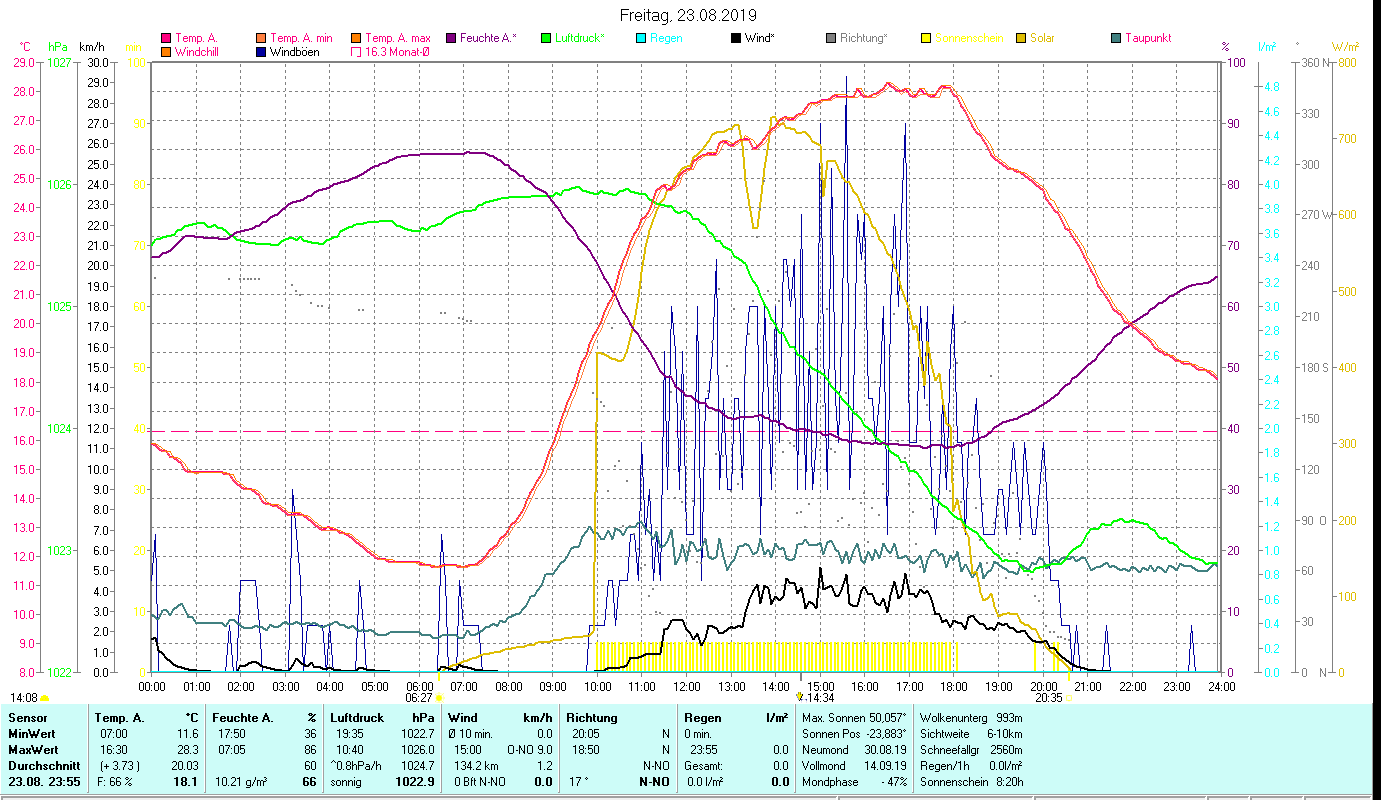Click the MinWert row label
Viewport: 1381px width, 800px height.
click(x=32, y=733)
